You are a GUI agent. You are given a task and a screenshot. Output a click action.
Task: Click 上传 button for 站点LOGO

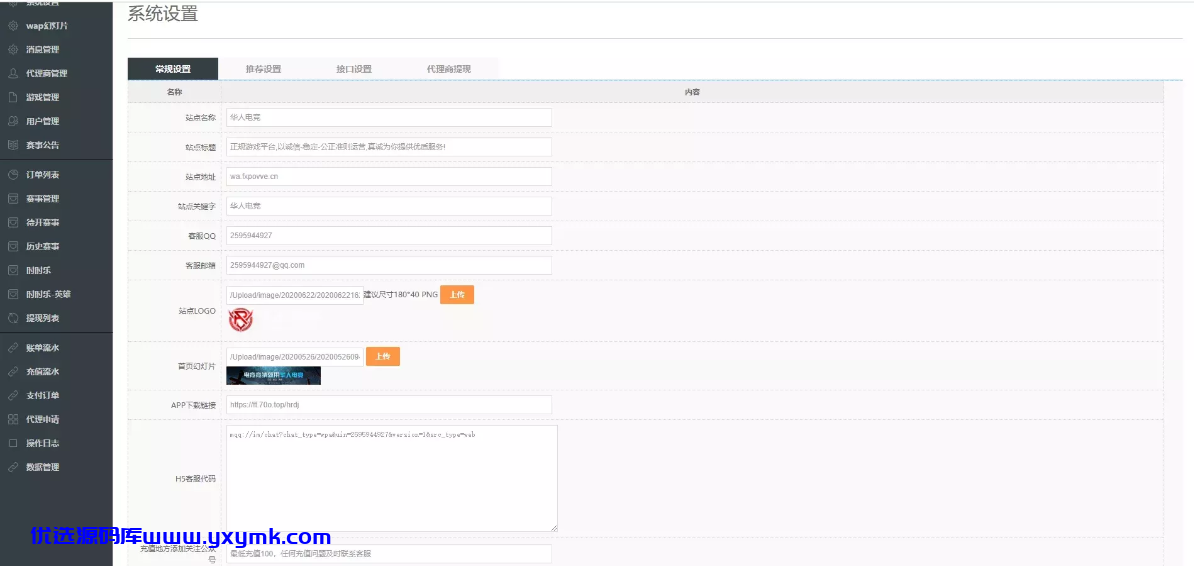(457, 295)
